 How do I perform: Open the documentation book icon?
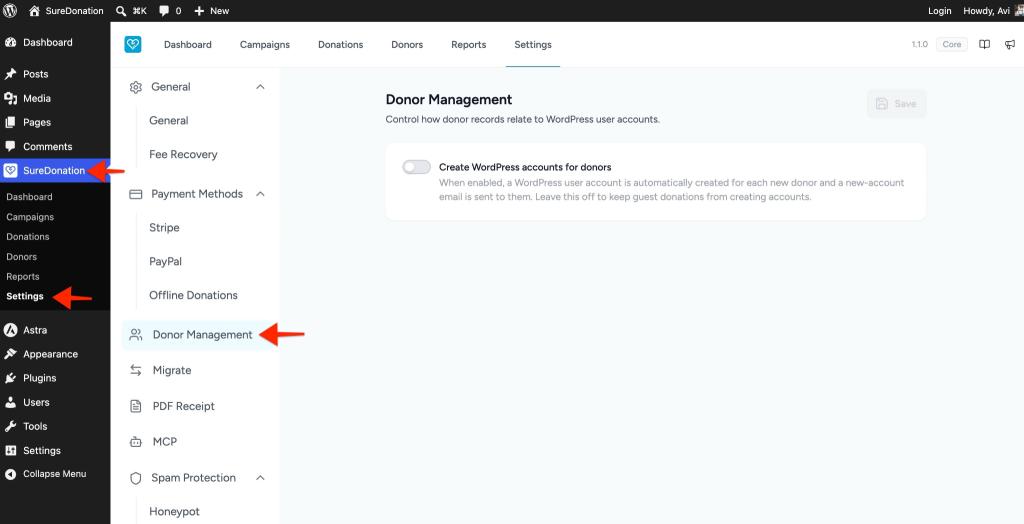[x=984, y=44]
